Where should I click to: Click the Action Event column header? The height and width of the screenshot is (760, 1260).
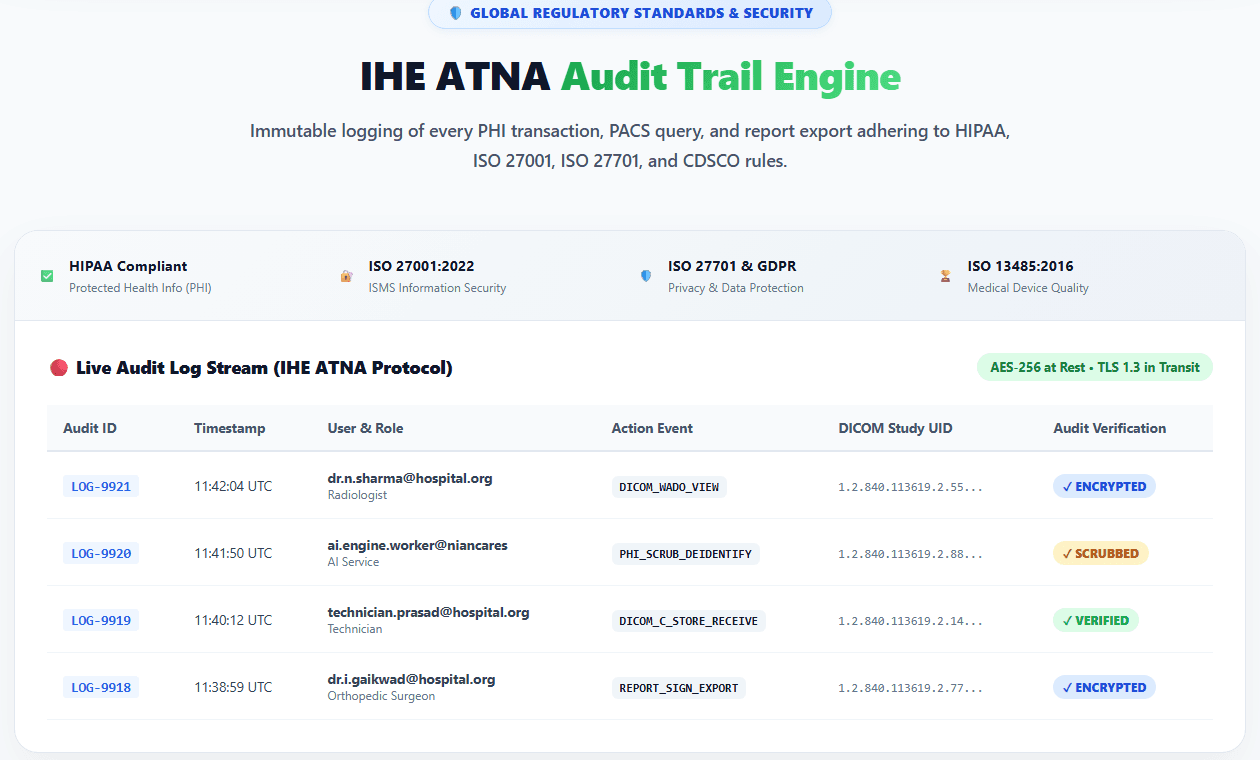pyautogui.click(x=652, y=428)
